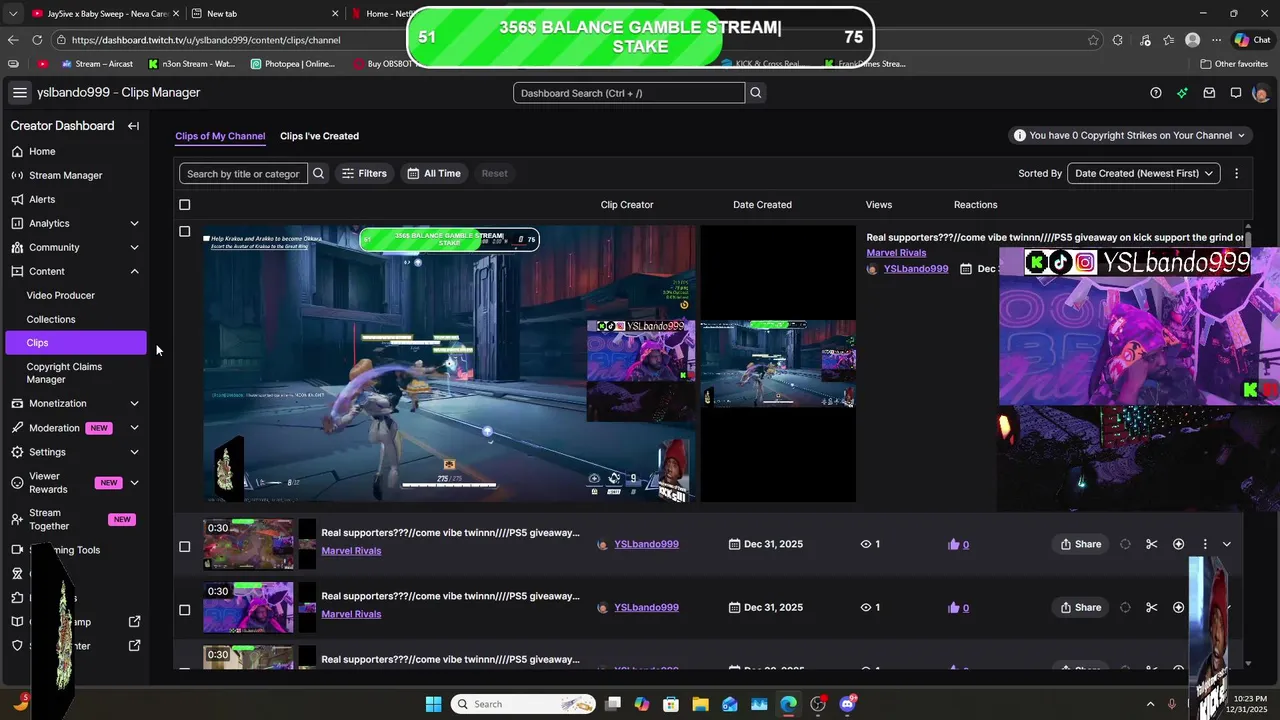Image resolution: width=1280 pixels, height=720 pixels.
Task: Open the browser Extensions puzzle icon
Action: pos(1117,40)
